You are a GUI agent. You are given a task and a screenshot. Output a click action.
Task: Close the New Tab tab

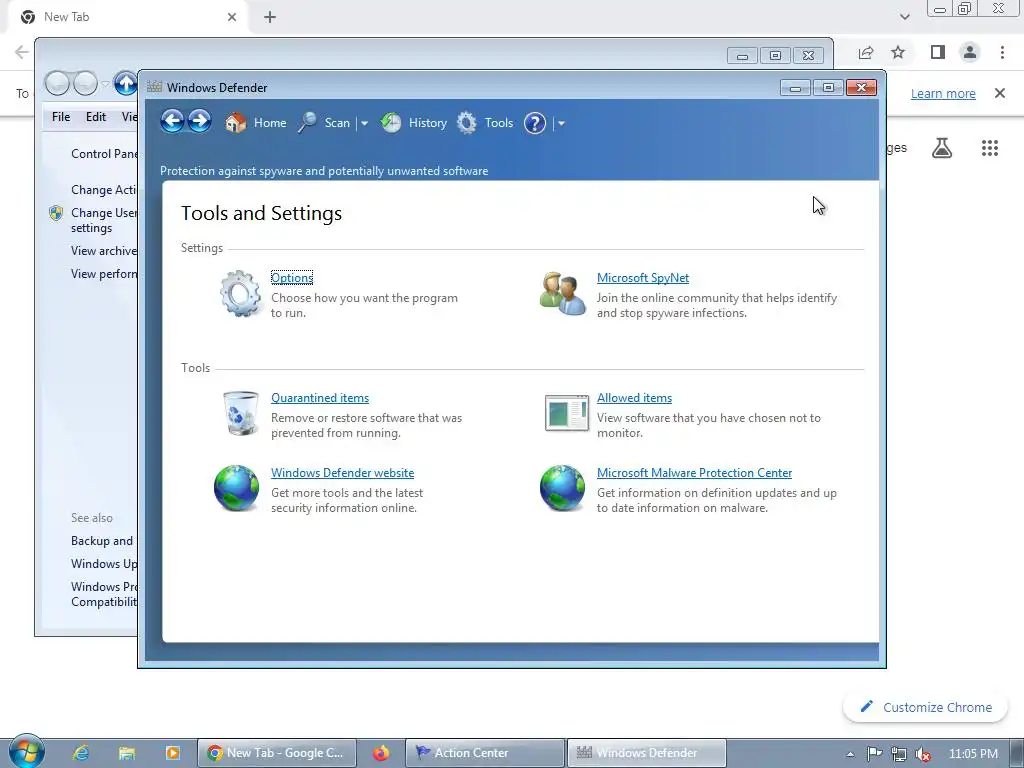tap(232, 17)
